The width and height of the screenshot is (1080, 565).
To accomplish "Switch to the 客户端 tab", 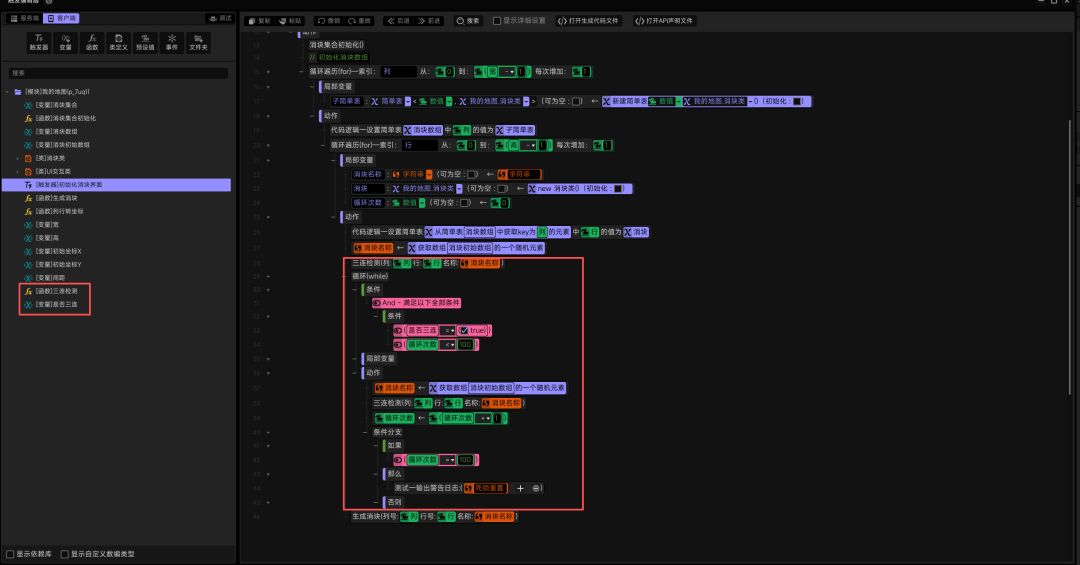I will [x=61, y=19].
